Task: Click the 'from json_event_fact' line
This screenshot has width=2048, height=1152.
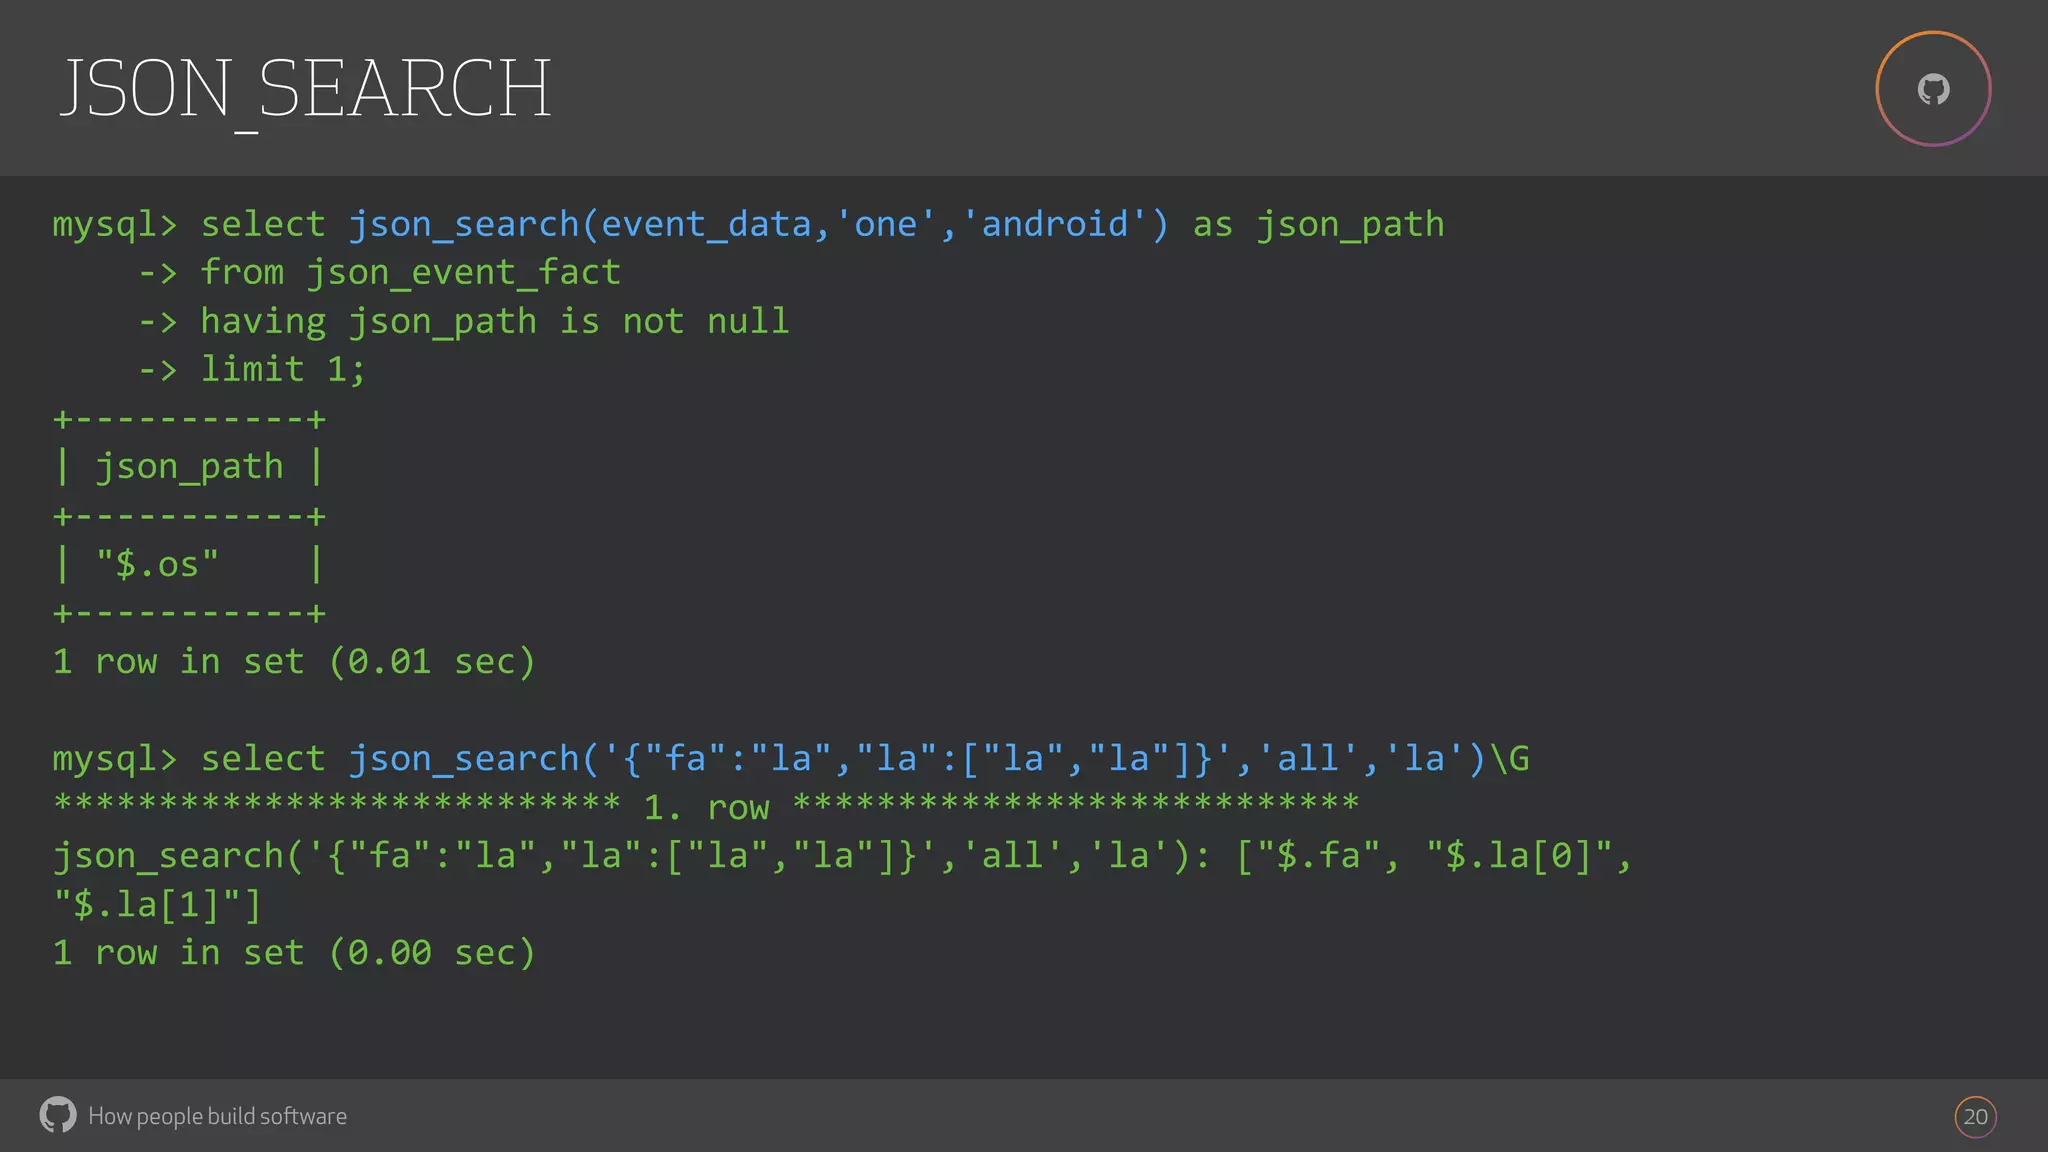Action: tap(410, 272)
